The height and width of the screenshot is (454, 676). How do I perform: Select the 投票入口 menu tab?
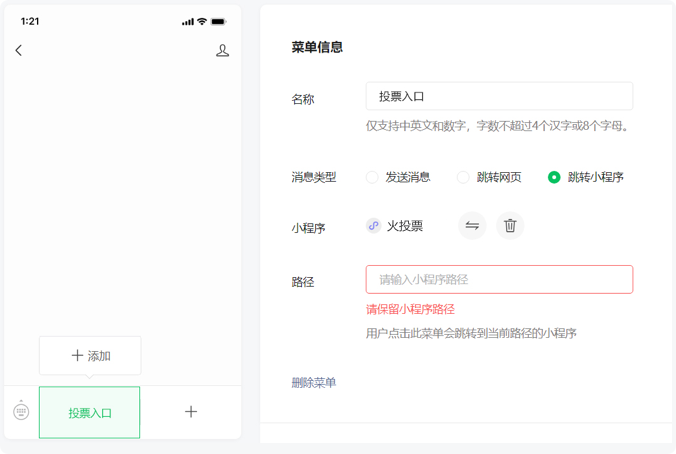tap(90, 412)
